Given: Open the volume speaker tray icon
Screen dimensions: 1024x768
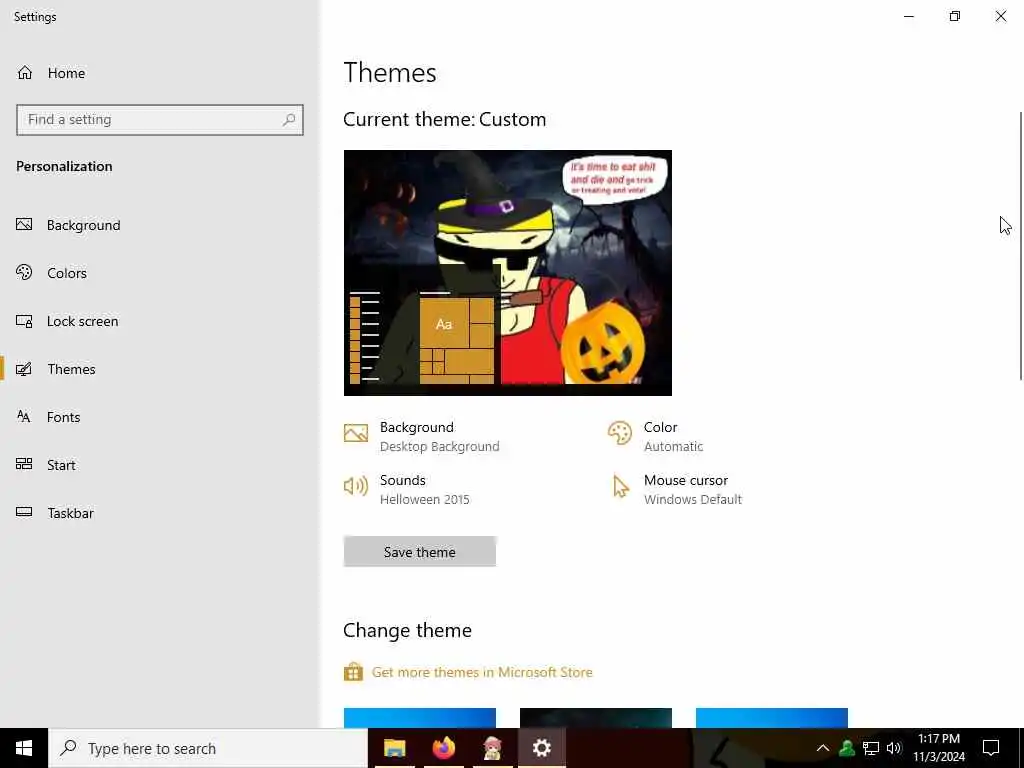Looking at the screenshot, I should (x=893, y=748).
